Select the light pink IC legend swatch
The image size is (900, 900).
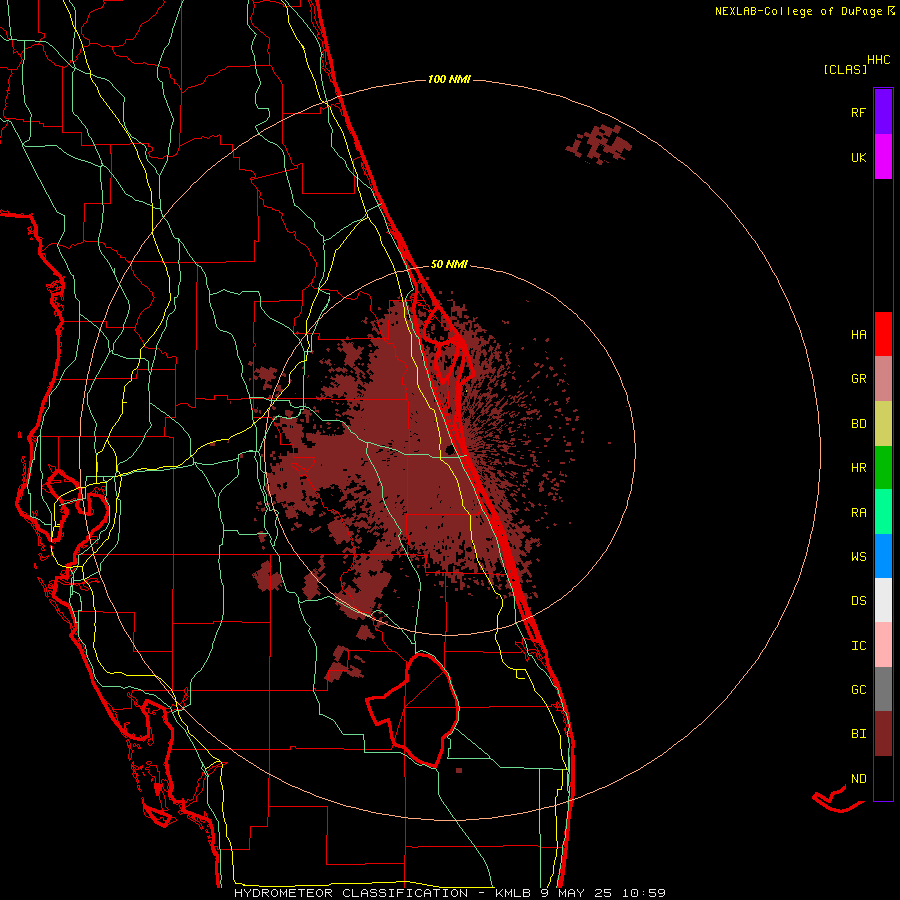(883, 645)
